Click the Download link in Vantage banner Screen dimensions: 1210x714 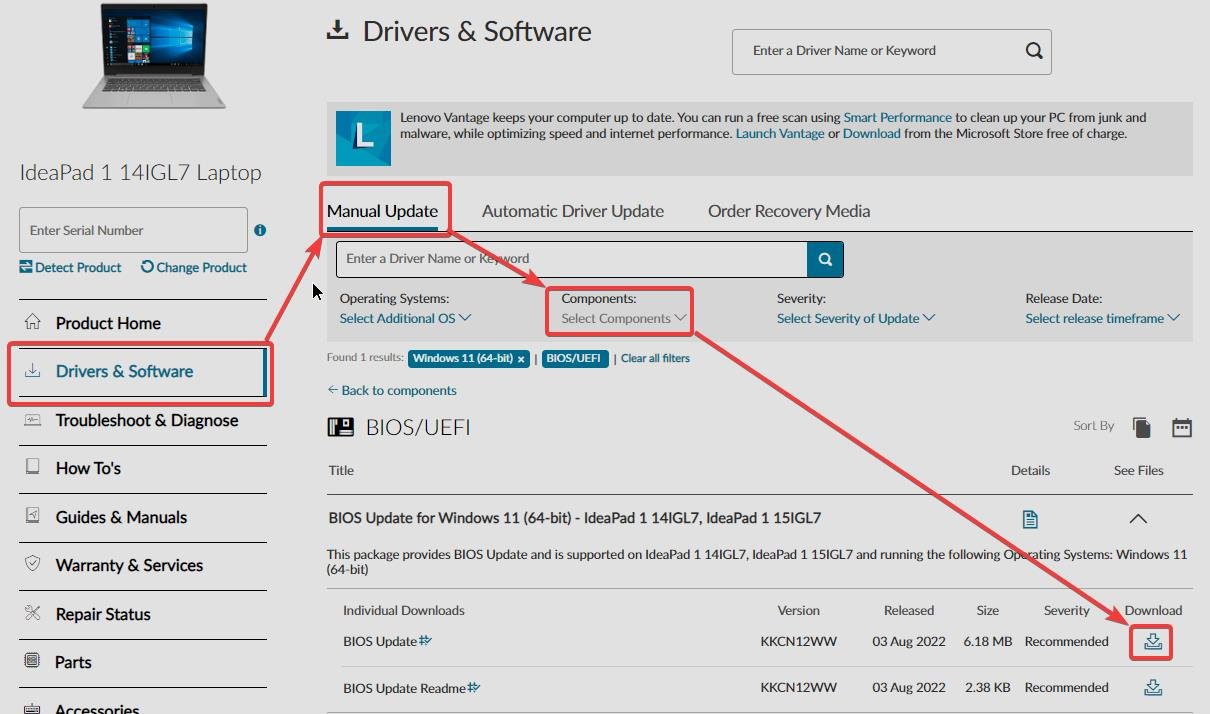click(x=872, y=133)
